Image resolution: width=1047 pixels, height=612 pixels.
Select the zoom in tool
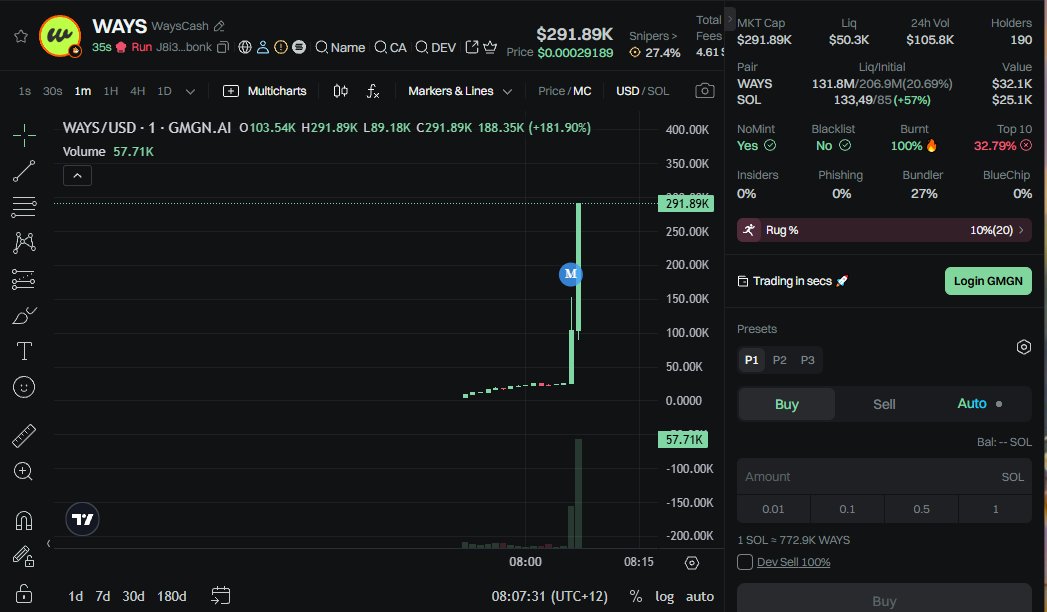tap(23, 471)
